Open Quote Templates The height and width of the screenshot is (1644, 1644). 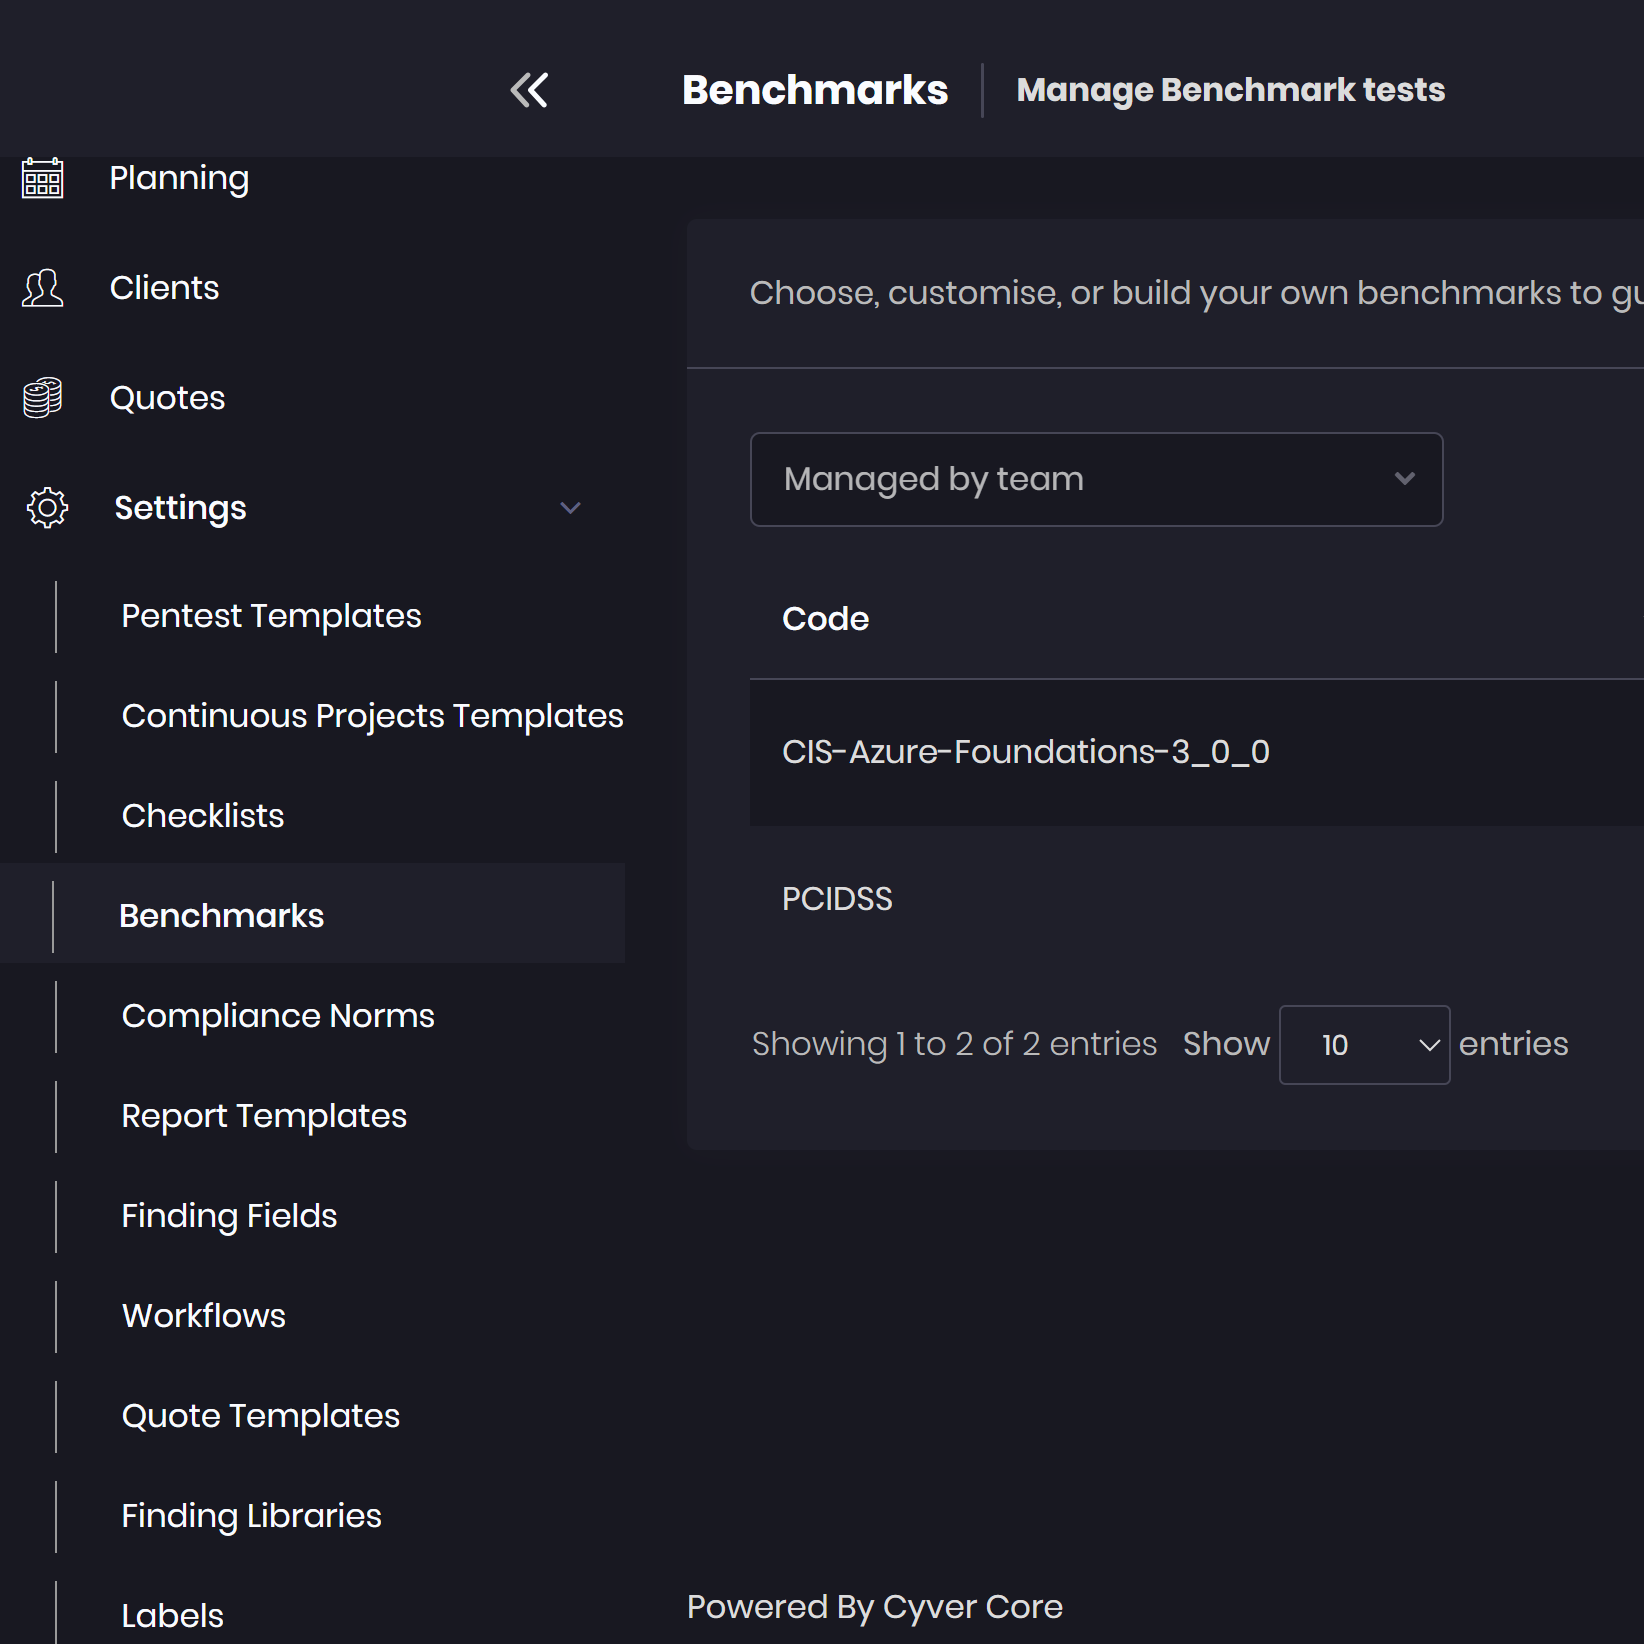[x=260, y=1416]
